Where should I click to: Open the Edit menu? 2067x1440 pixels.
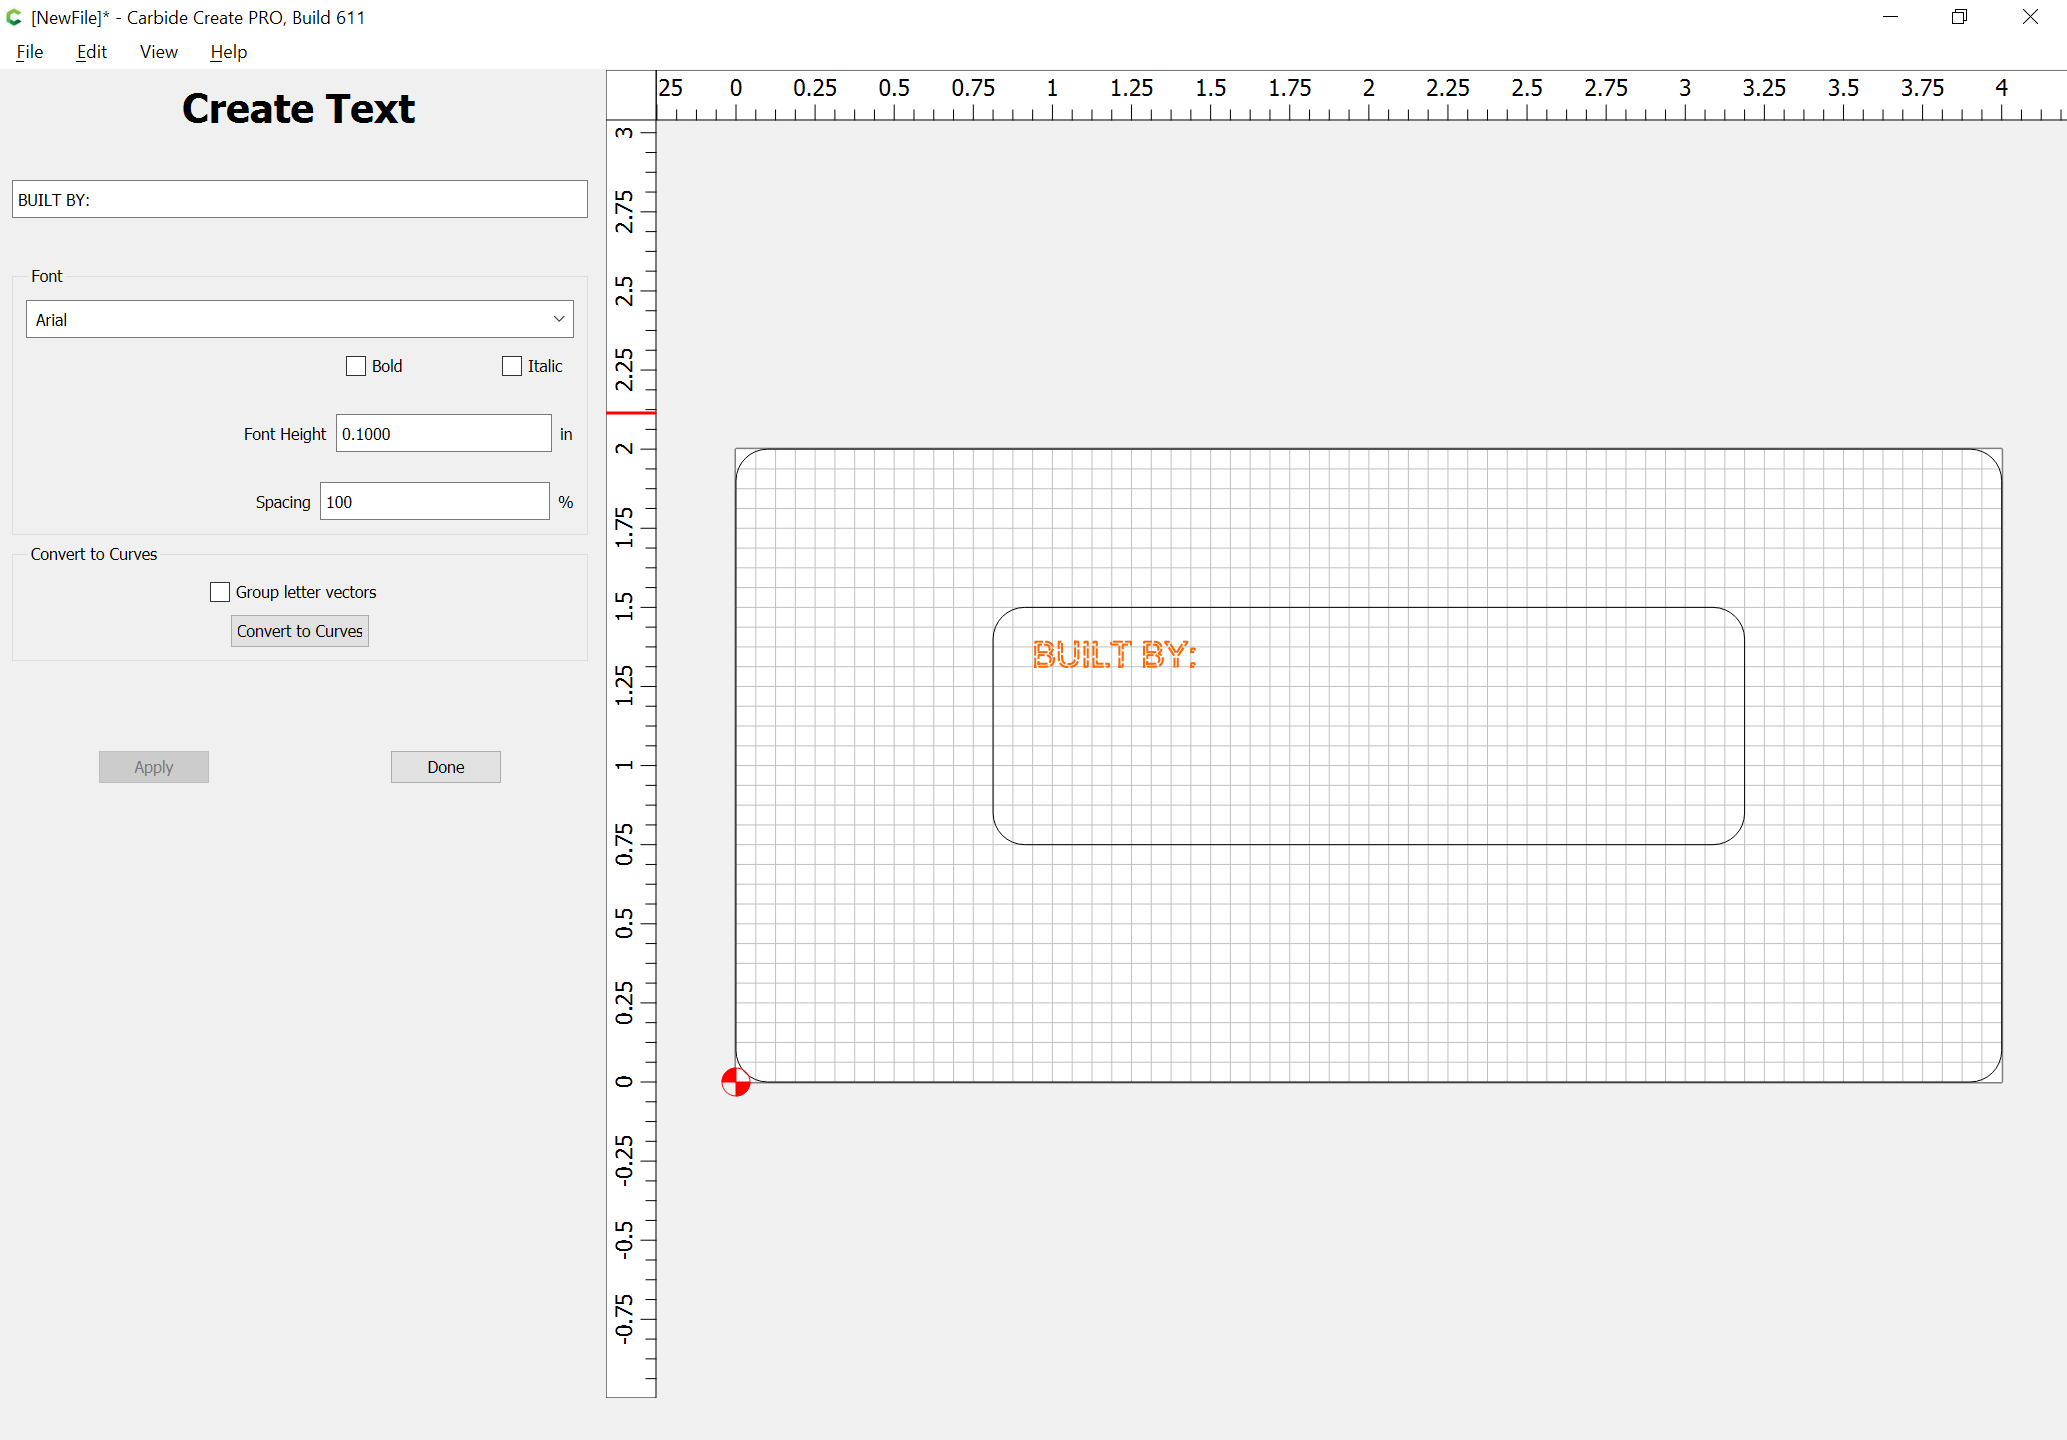pyautogui.click(x=91, y=52)
